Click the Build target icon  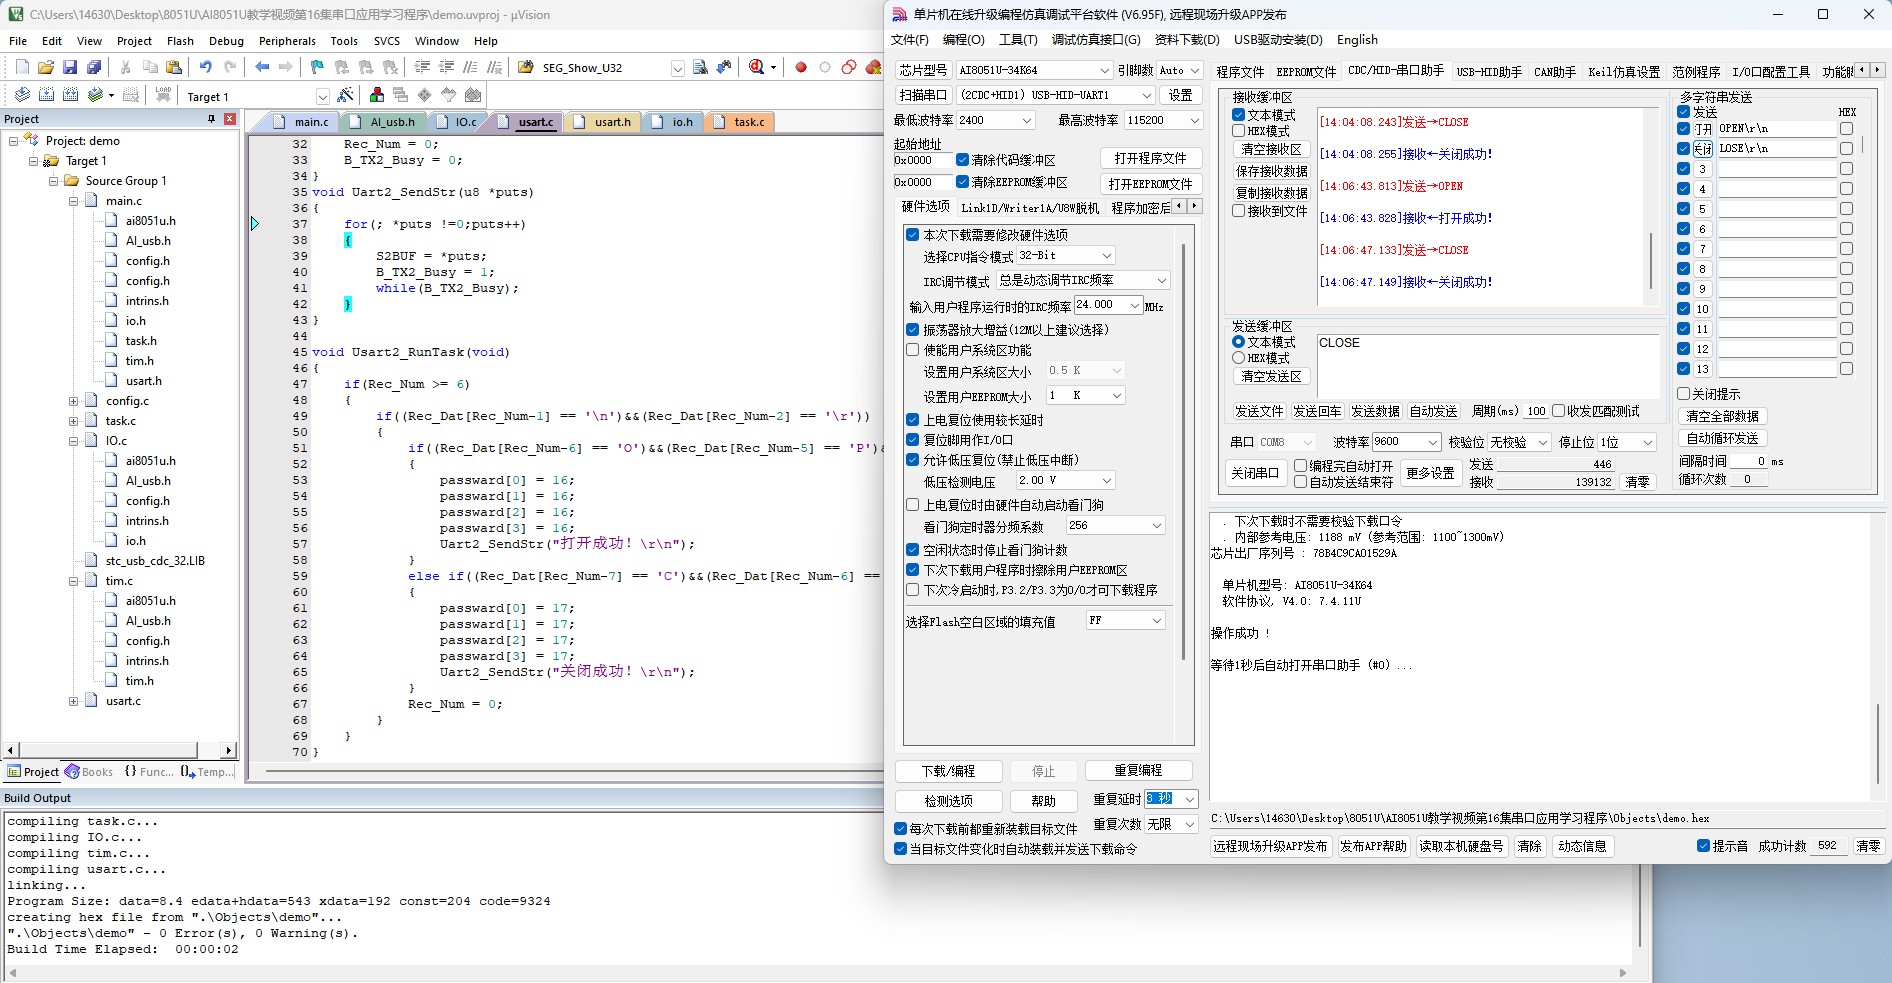pyautogui.click(x=46, y=95)
